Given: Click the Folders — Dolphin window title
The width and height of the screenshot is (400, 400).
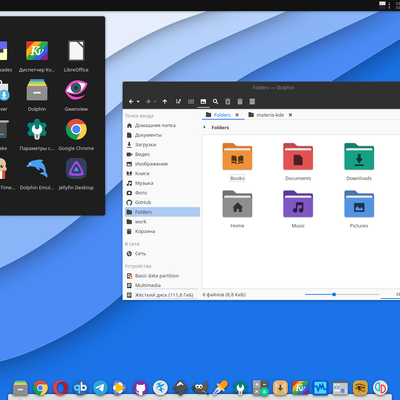Looking at the screenshot, I should [x=273, y=88].
